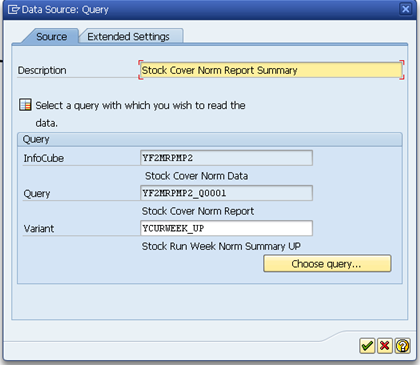Focus the Description field with report summary
The width and height of the screenshot is (420, 365).
(271, 70)
